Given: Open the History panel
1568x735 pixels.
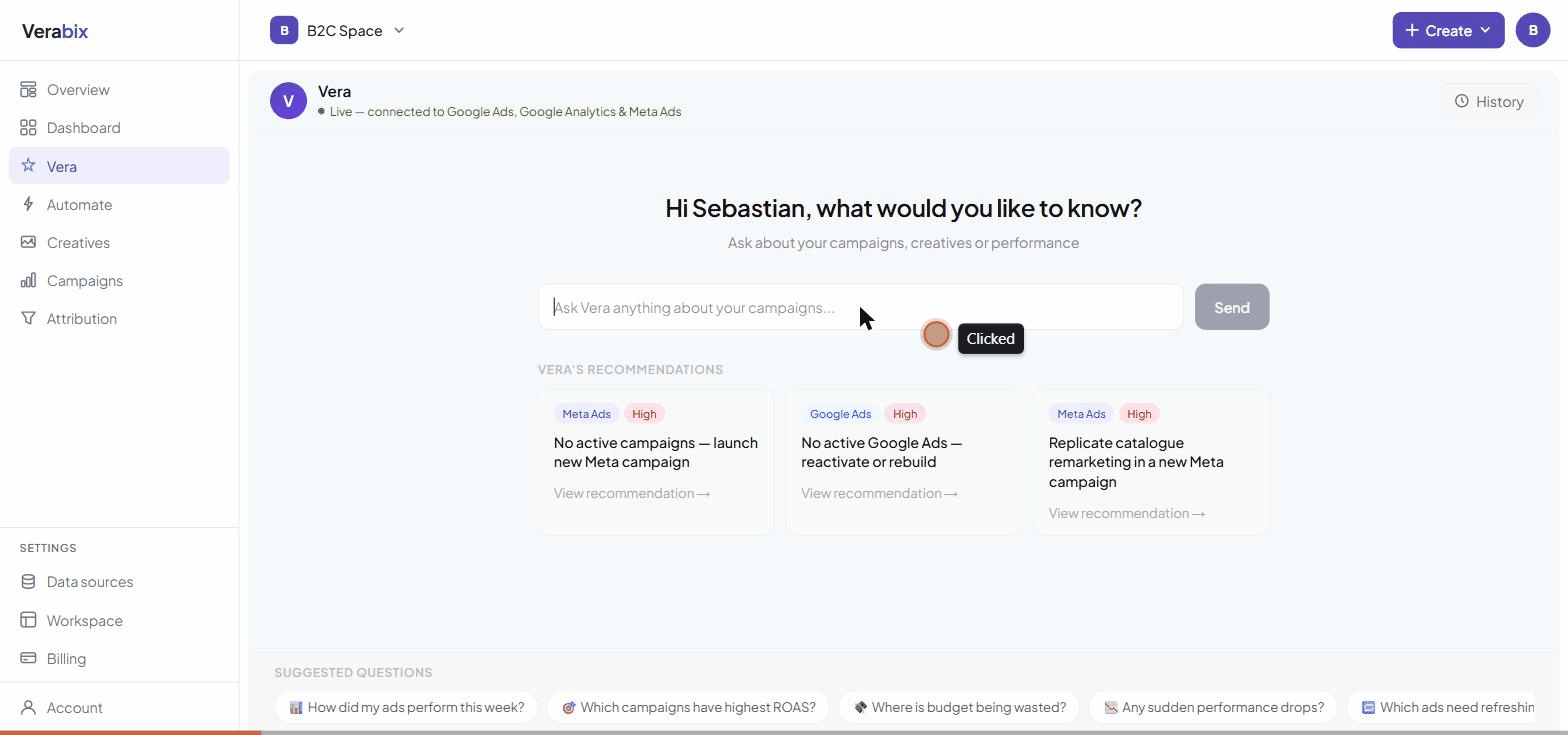Looking at the screenshot, I should pos(1489,101).
